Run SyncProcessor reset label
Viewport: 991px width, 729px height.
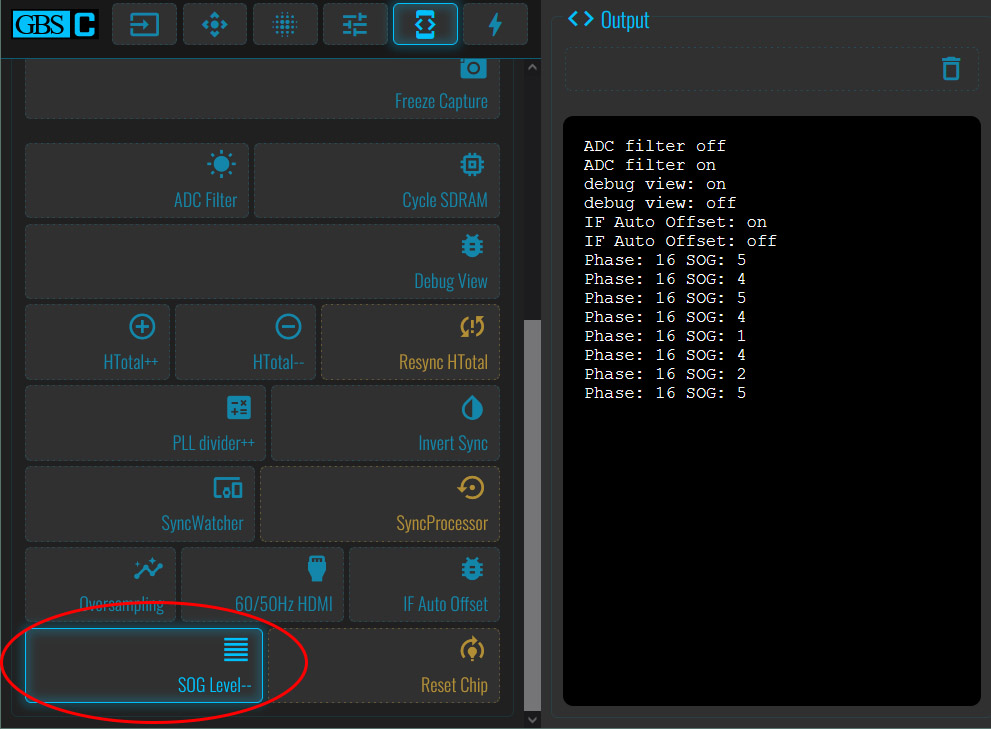[442, 524]
